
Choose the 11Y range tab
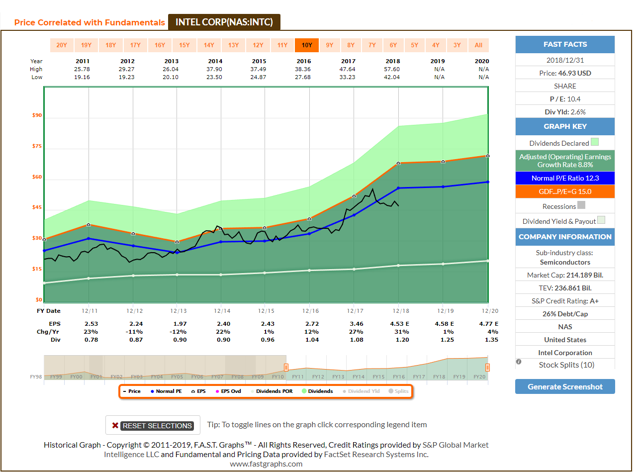click(282, 45)
